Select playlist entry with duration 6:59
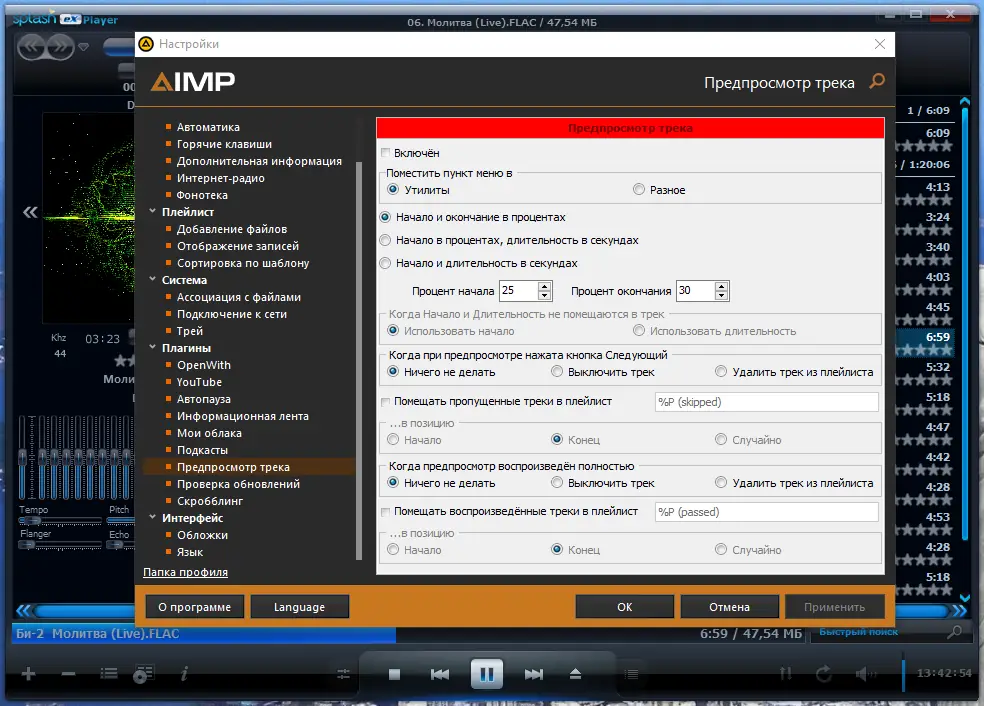Image resolution: width=984 pixels, height=706 pixels. click(x=925, y=343)
